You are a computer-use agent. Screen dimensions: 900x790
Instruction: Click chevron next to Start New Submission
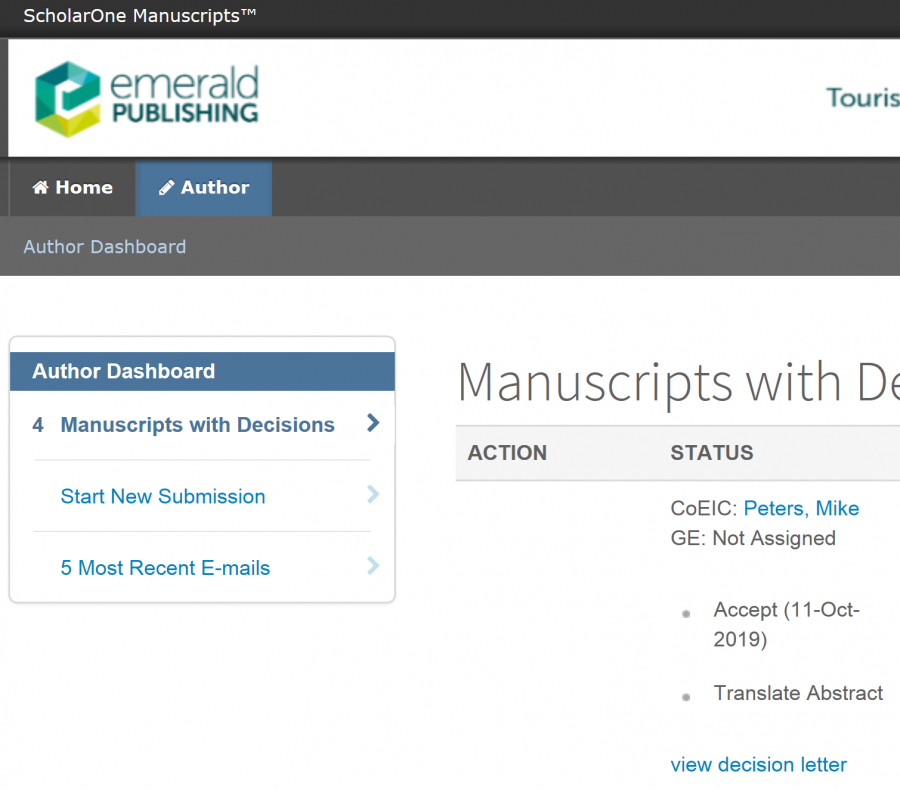click(x=373, y=494)
